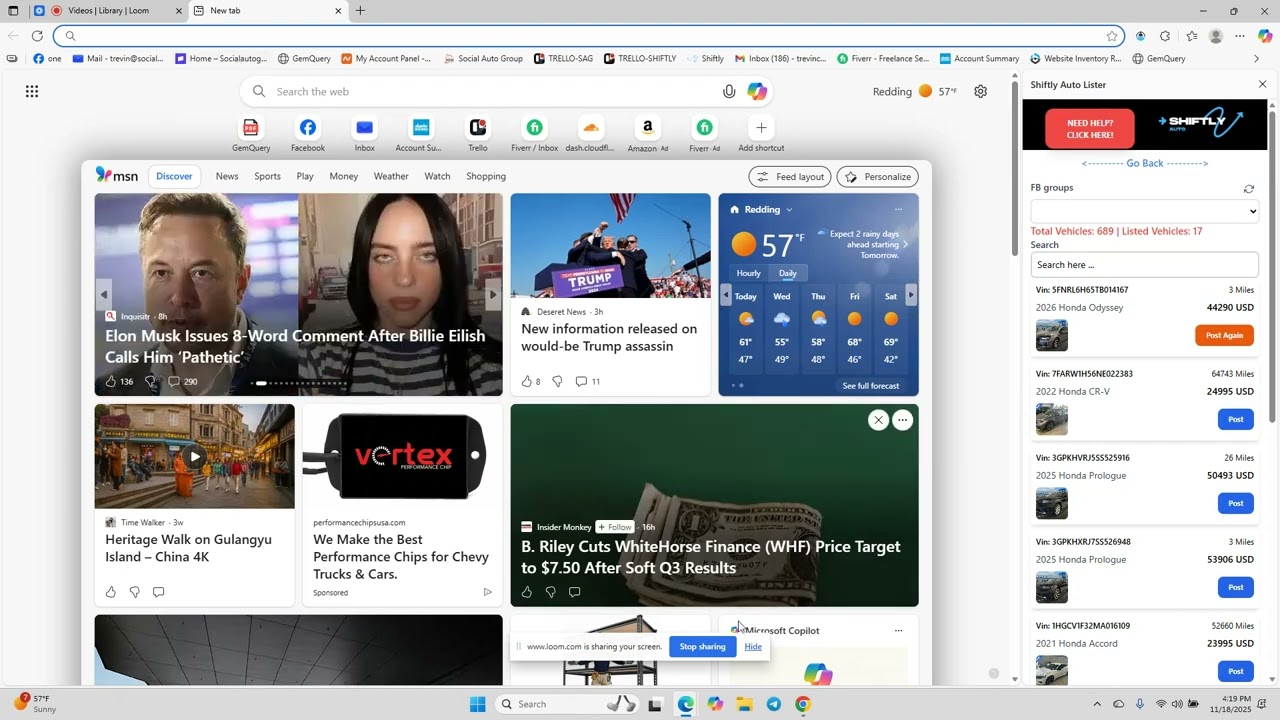The image size is (1280, 720).
Task: Open Copilot icon in search box
Action: (757, 91)
